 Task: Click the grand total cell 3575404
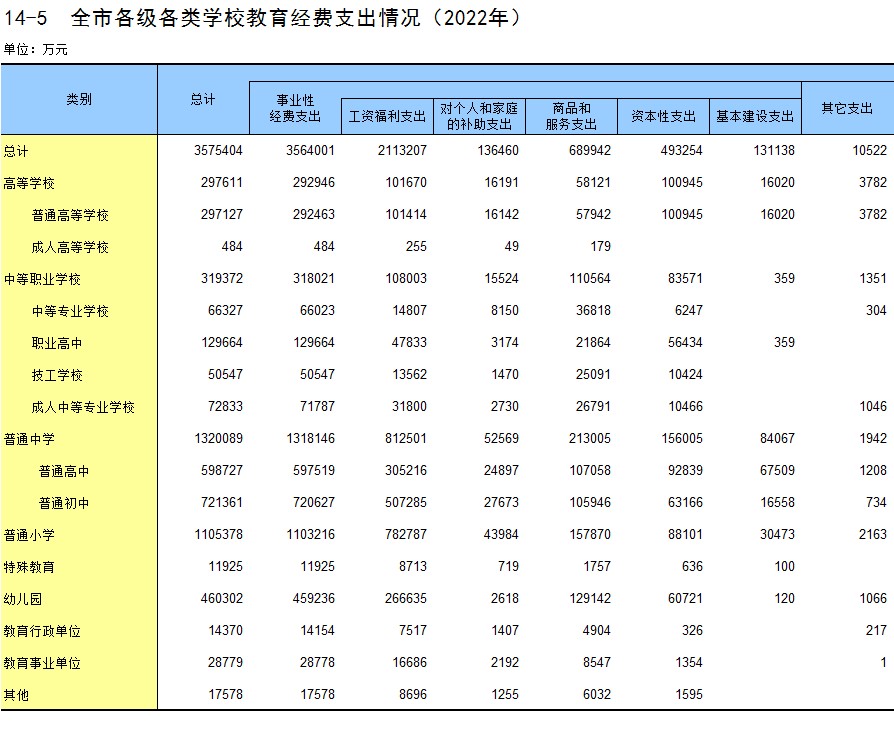(218, 151)
